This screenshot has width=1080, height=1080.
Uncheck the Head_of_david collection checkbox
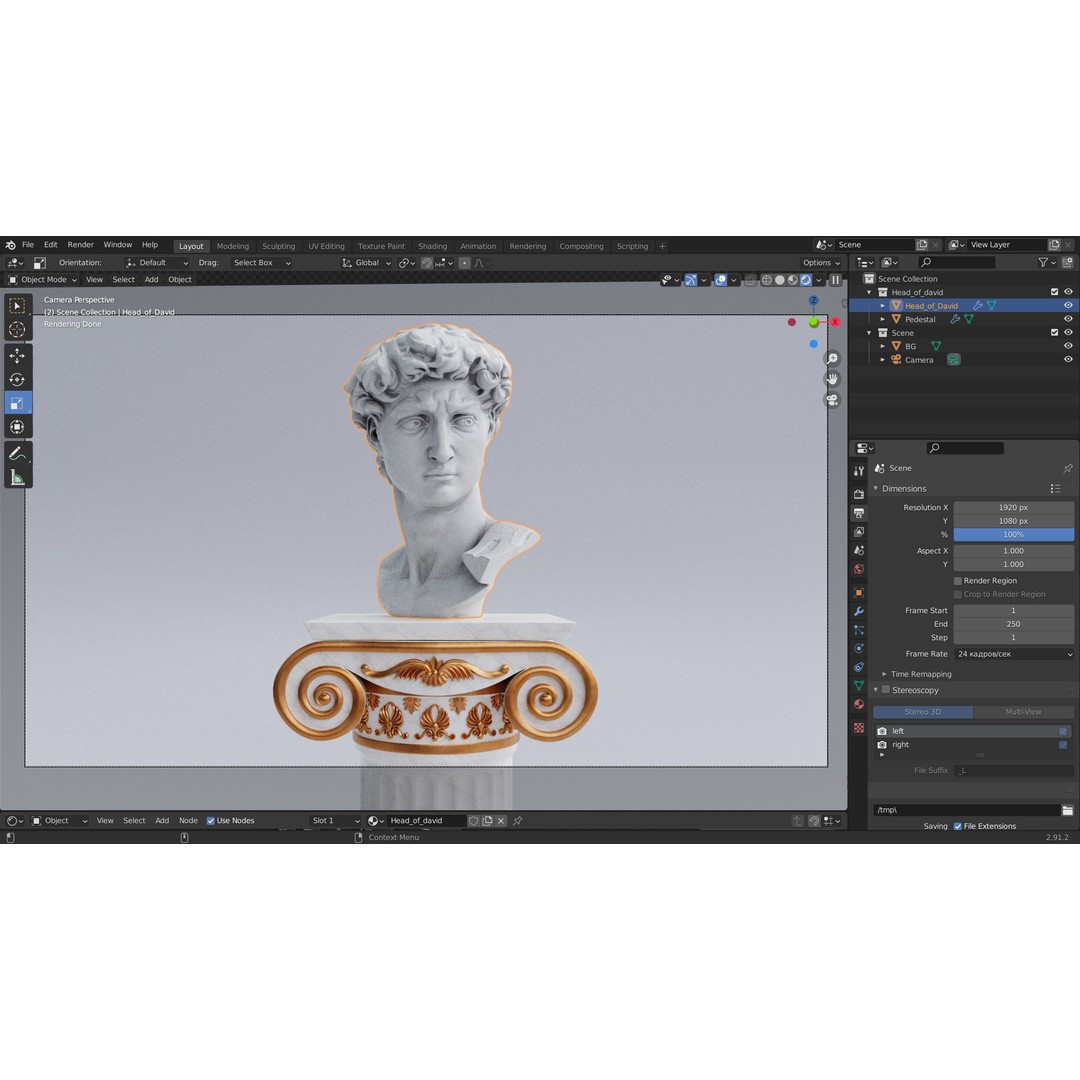tap(1055, 292)
